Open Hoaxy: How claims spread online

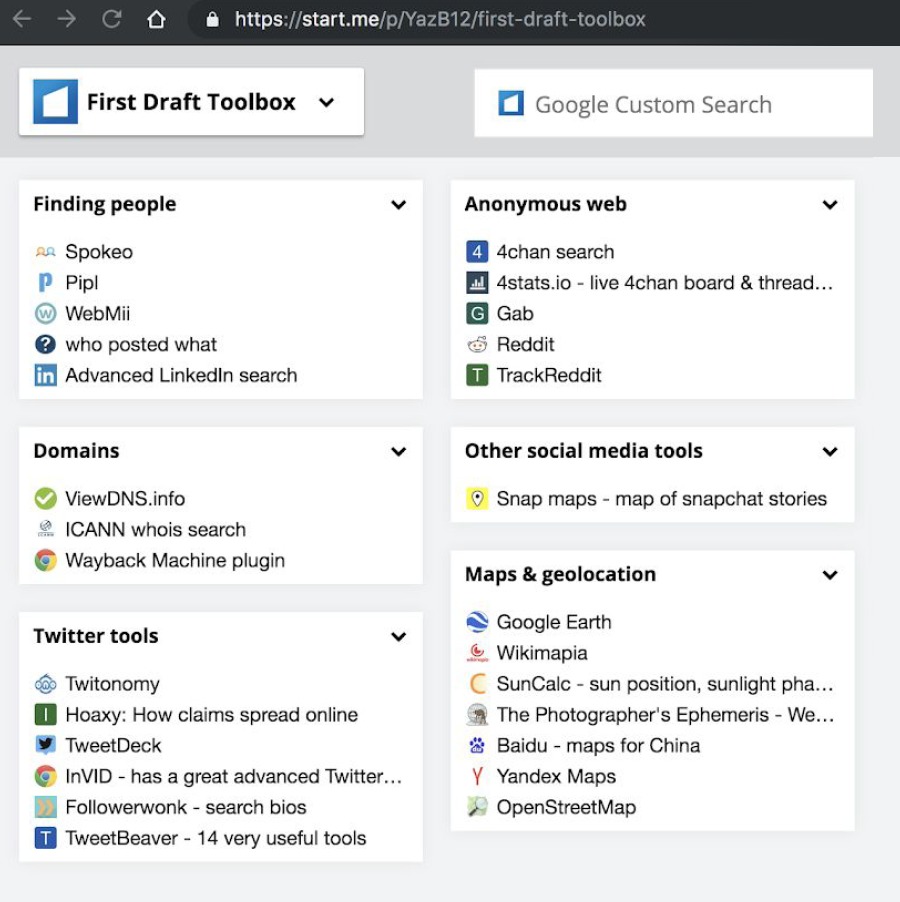pyautogui.click(x=211, y=715)
